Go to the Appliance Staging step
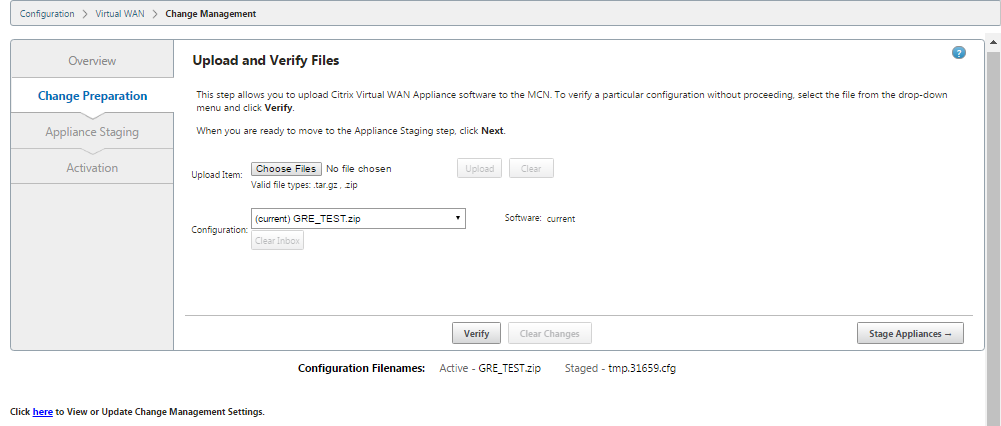 [92, 132]
